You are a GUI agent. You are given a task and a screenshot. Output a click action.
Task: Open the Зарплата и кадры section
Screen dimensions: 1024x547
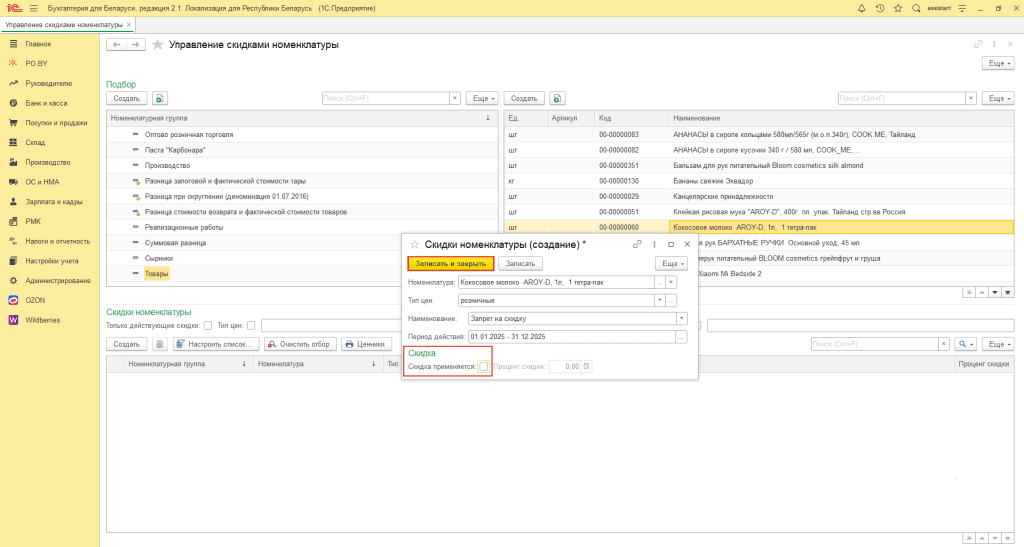pos(54,202)
